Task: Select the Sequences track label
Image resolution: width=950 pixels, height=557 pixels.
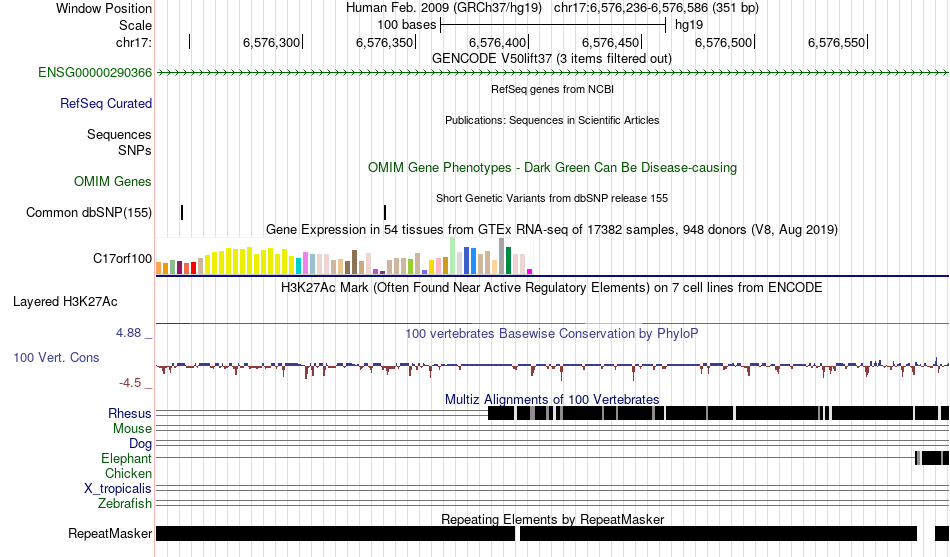Action: click(x=119, y=135)
